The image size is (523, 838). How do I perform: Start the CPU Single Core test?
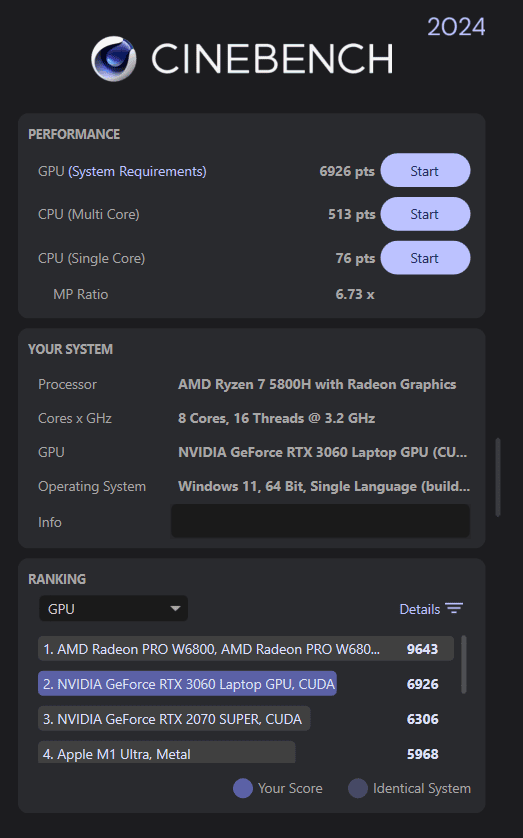(x=425, y=258)
